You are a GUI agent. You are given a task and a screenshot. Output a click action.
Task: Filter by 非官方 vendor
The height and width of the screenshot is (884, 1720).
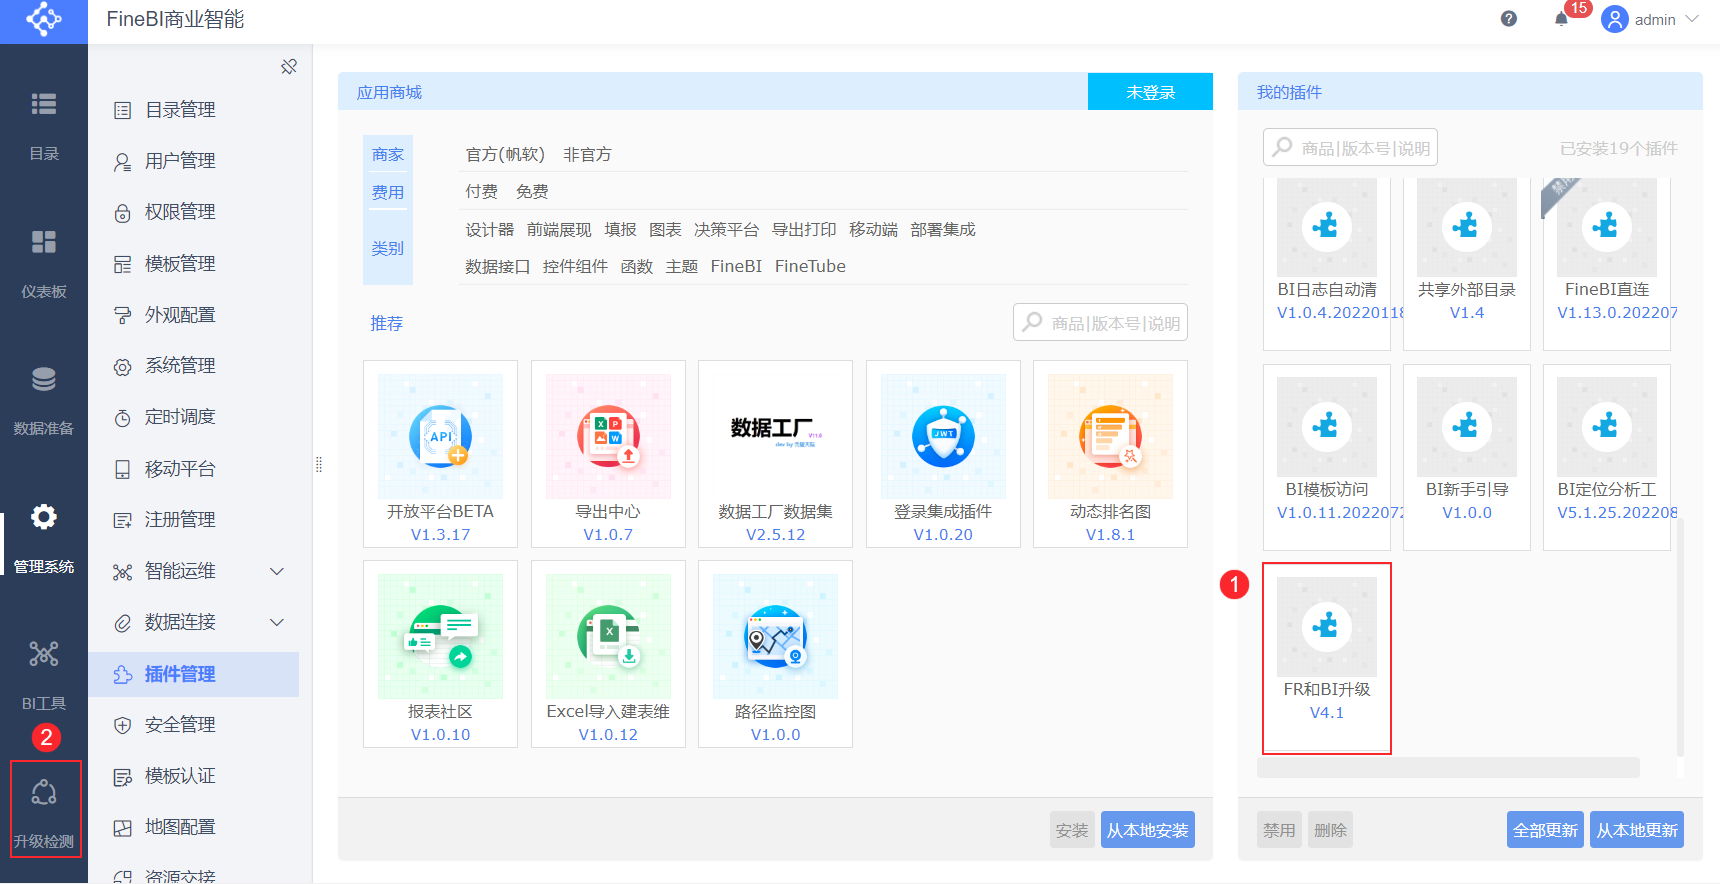pyautogui.click(x=587, y=154)
